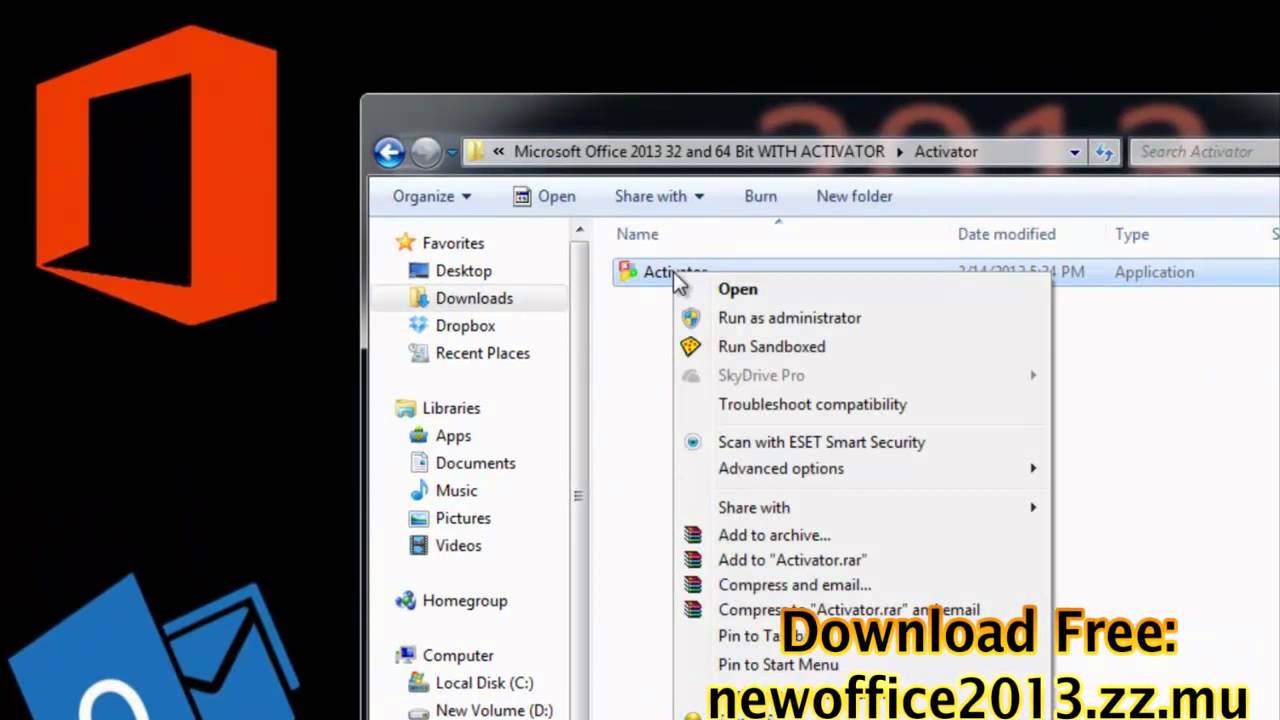Click the Favorites star icon
This screenshot has height=720, width=1280.
tap(405, 243)
